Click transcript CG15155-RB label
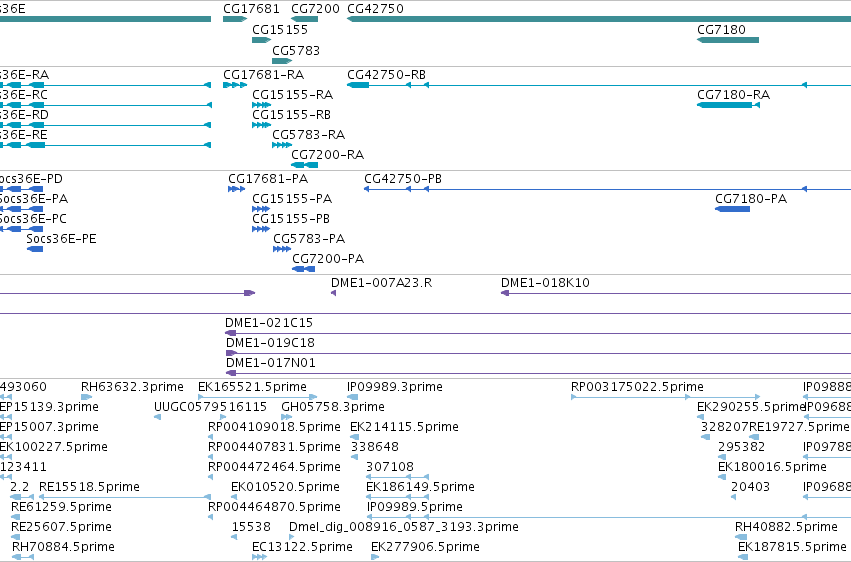 pos(291,115)
